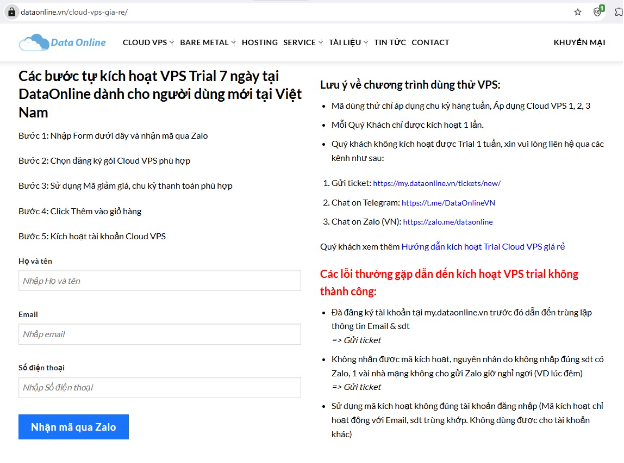624x463 pixels.
Task: Open the CLOUD VPS menu item
Action: [x=145, y=42]
